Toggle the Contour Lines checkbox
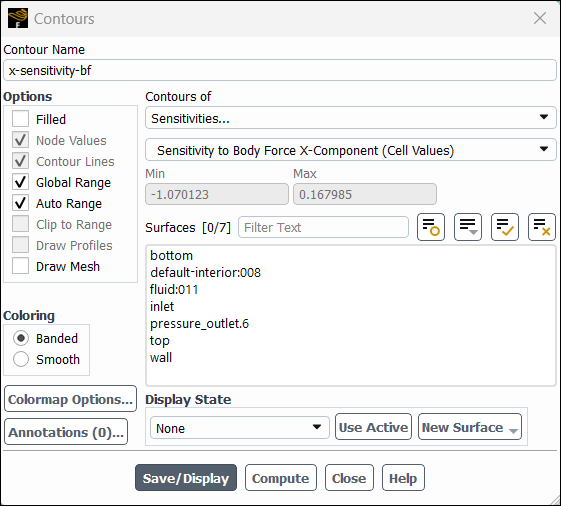561x506 pixels. point(20,161)
